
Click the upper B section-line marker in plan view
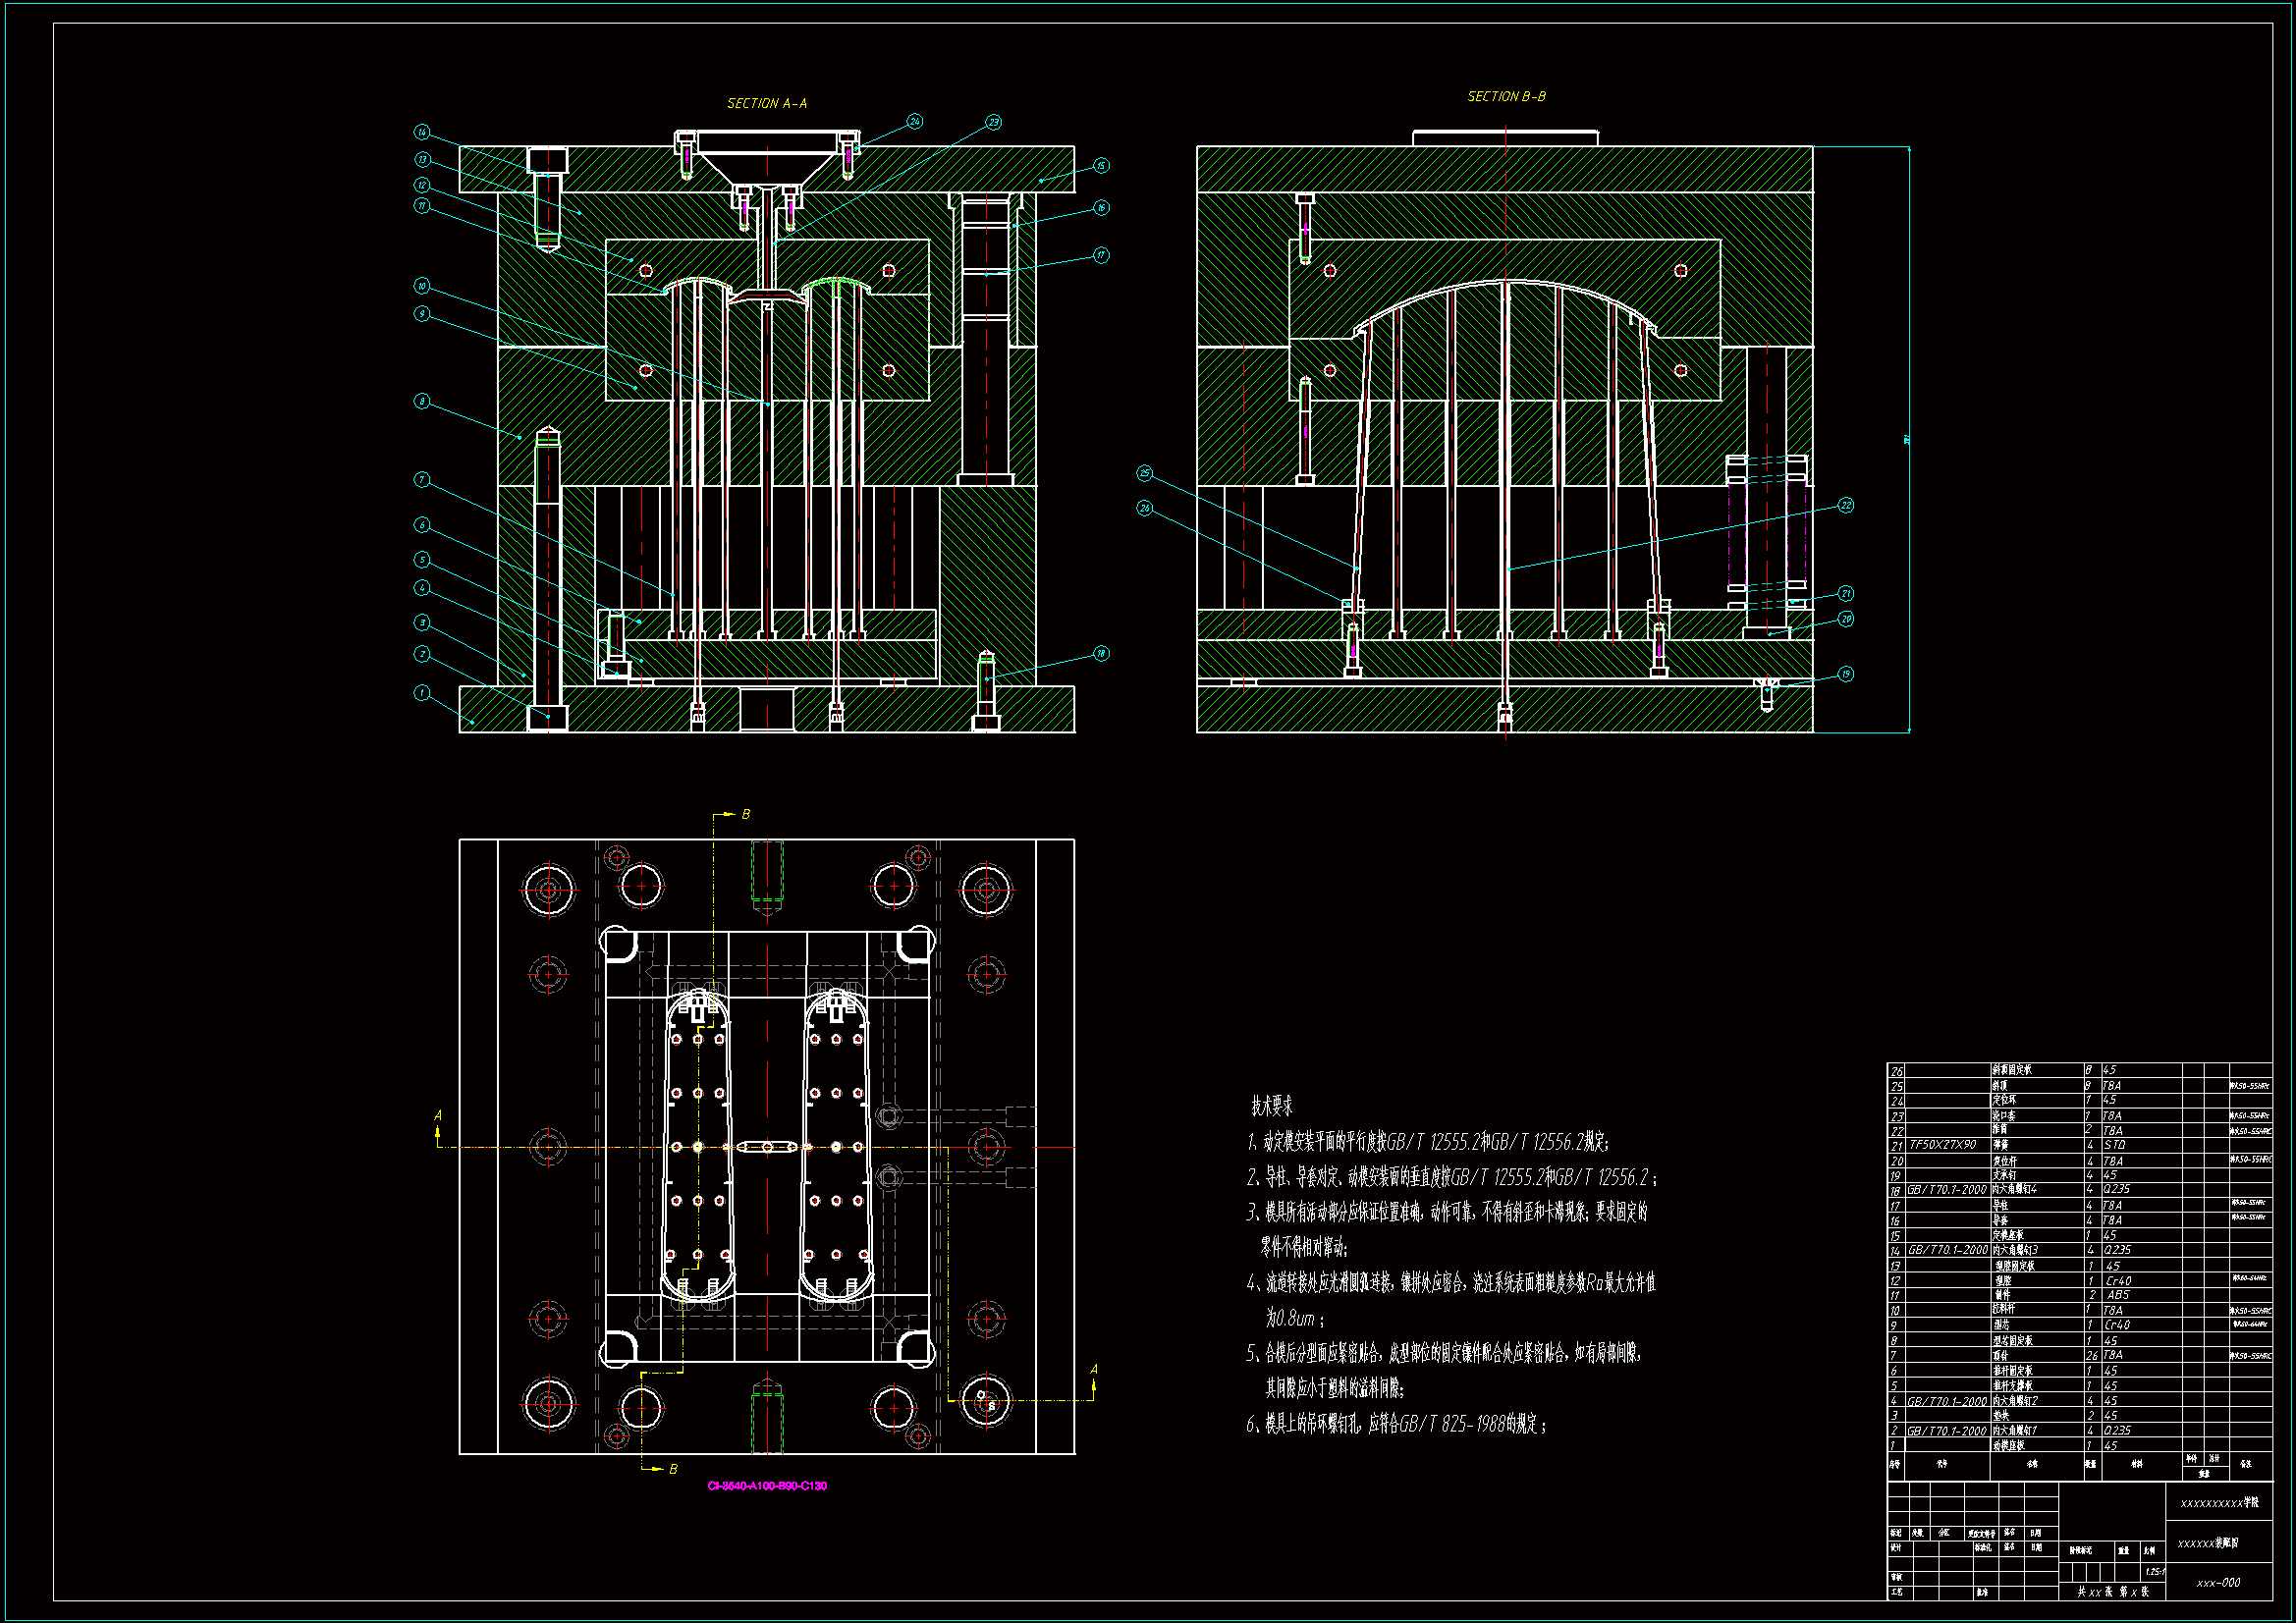point(744,814)
